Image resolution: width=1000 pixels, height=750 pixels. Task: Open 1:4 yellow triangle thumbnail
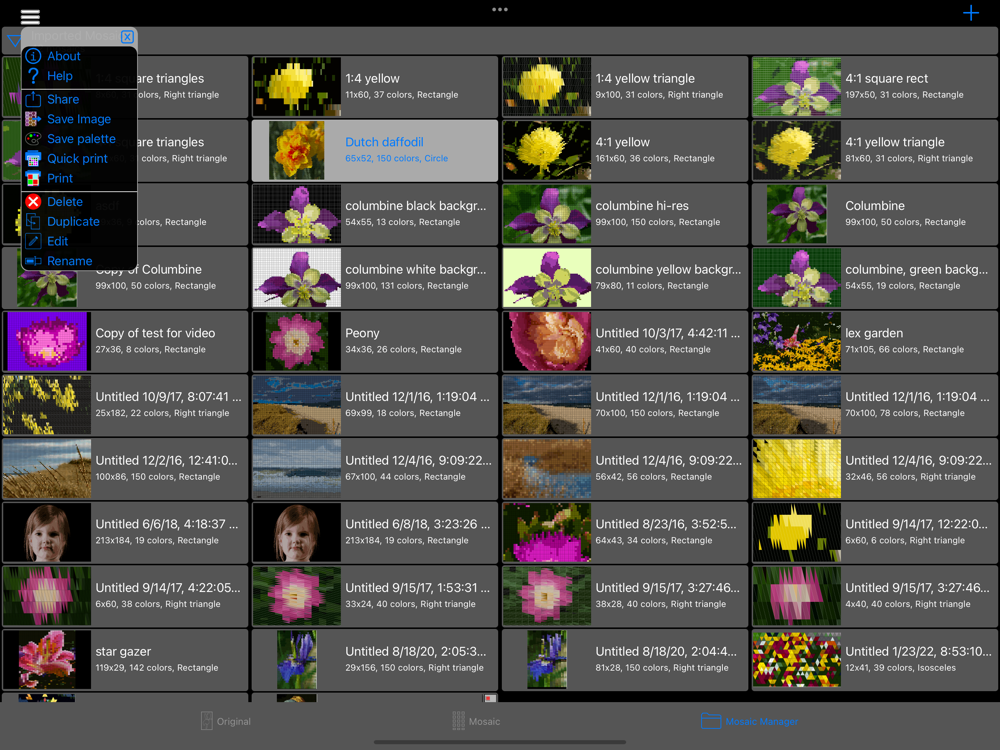tap(547, 87)
